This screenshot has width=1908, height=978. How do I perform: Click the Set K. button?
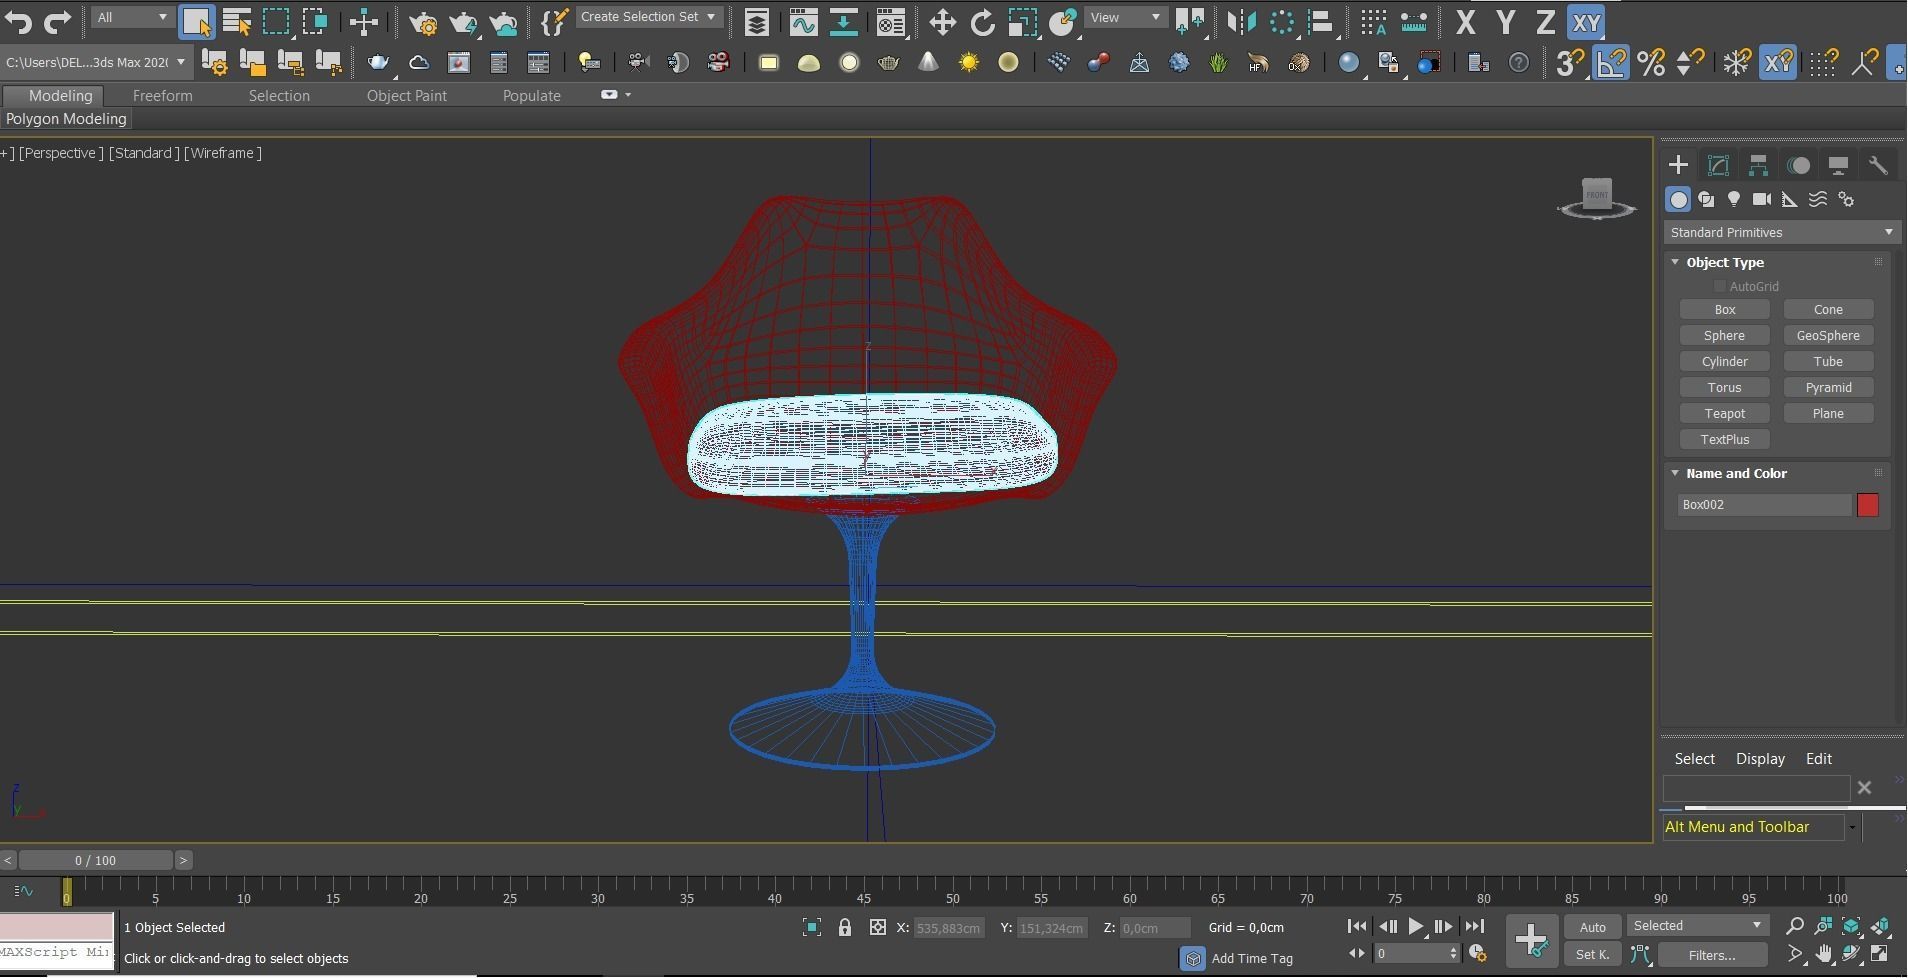[x=1592, y=955]
